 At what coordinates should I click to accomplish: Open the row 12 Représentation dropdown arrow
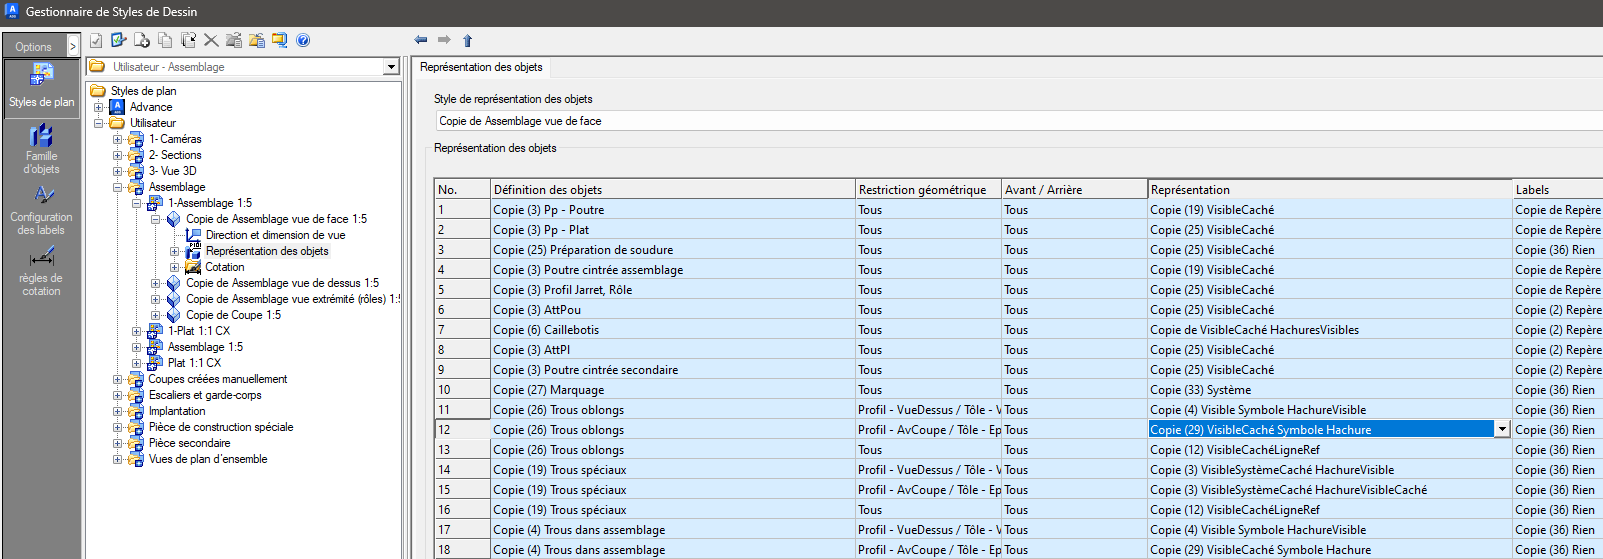[1501, 429]
